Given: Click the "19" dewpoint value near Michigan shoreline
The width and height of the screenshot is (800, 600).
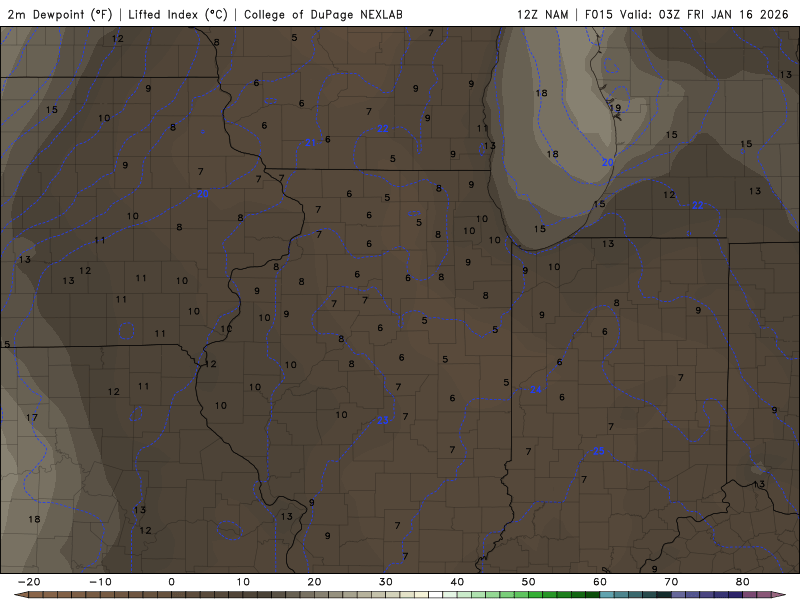Looking at the screenshot, I should [615, 108].
